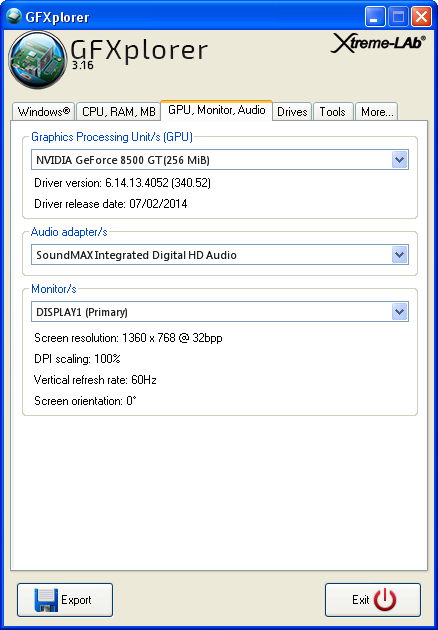Click the Graphics Processing Unit/s (GPU) heading
The width and height of the screenshot is (438, 630).
pos(112,137)
